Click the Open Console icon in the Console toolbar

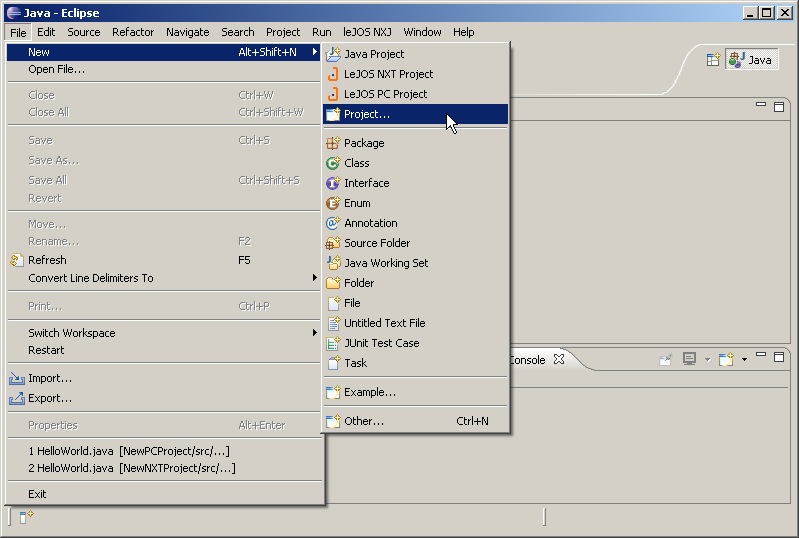[x=726, y=359]
